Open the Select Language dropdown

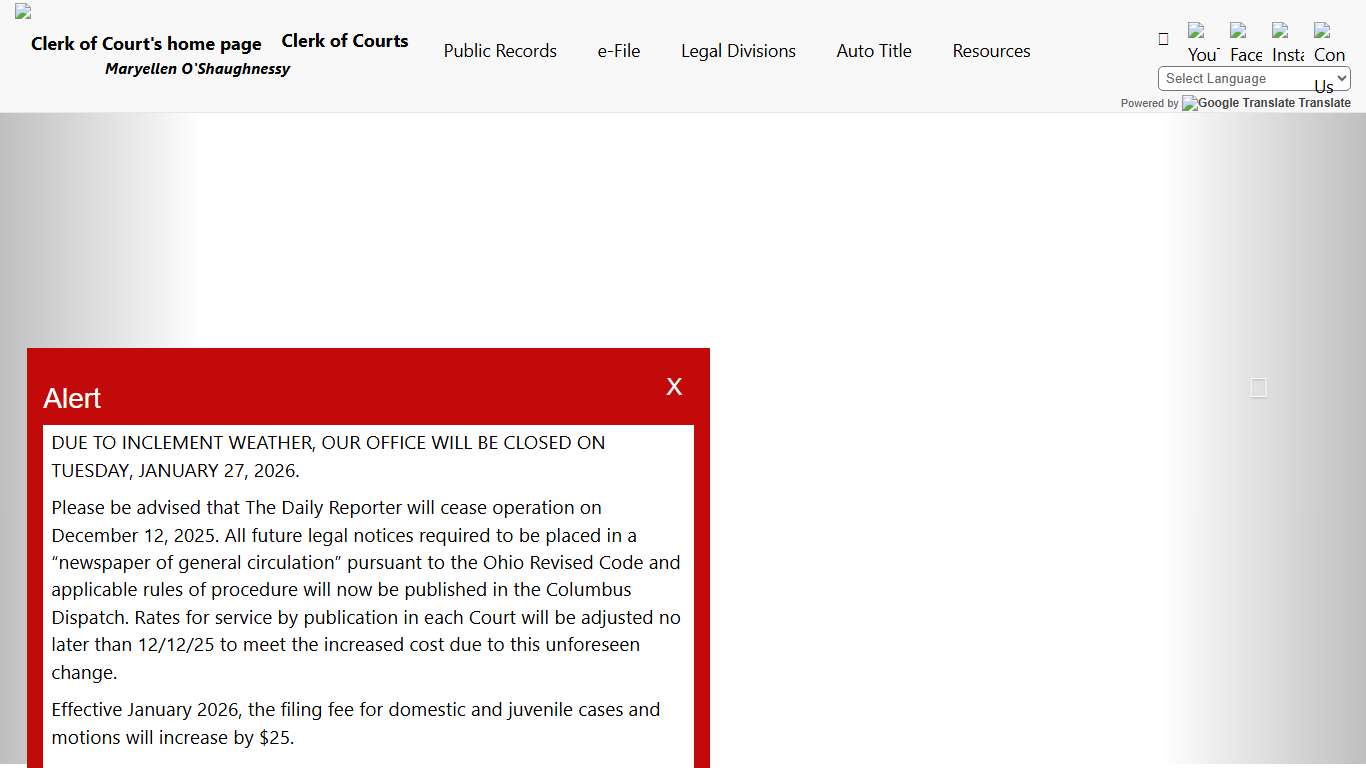pos(1254,79)
